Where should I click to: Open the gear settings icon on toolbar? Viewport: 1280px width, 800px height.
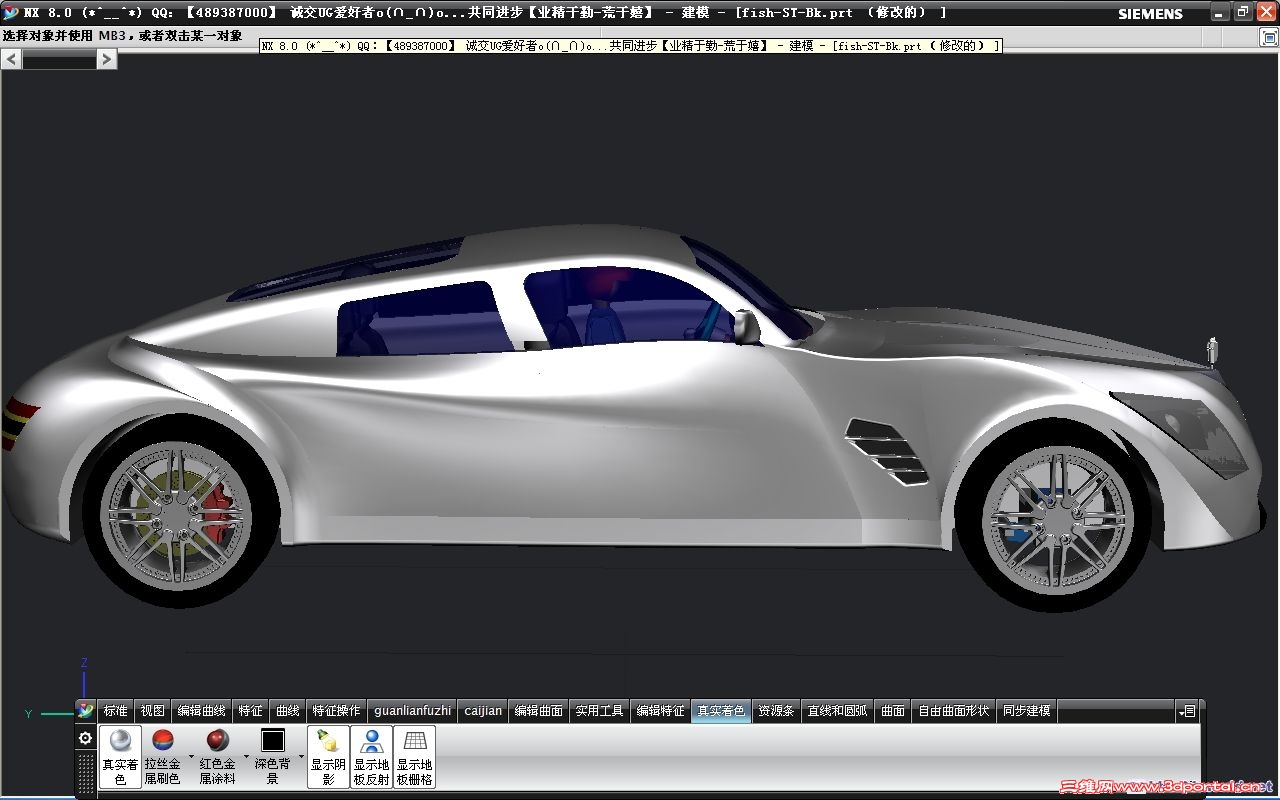(x=86, y=738)
